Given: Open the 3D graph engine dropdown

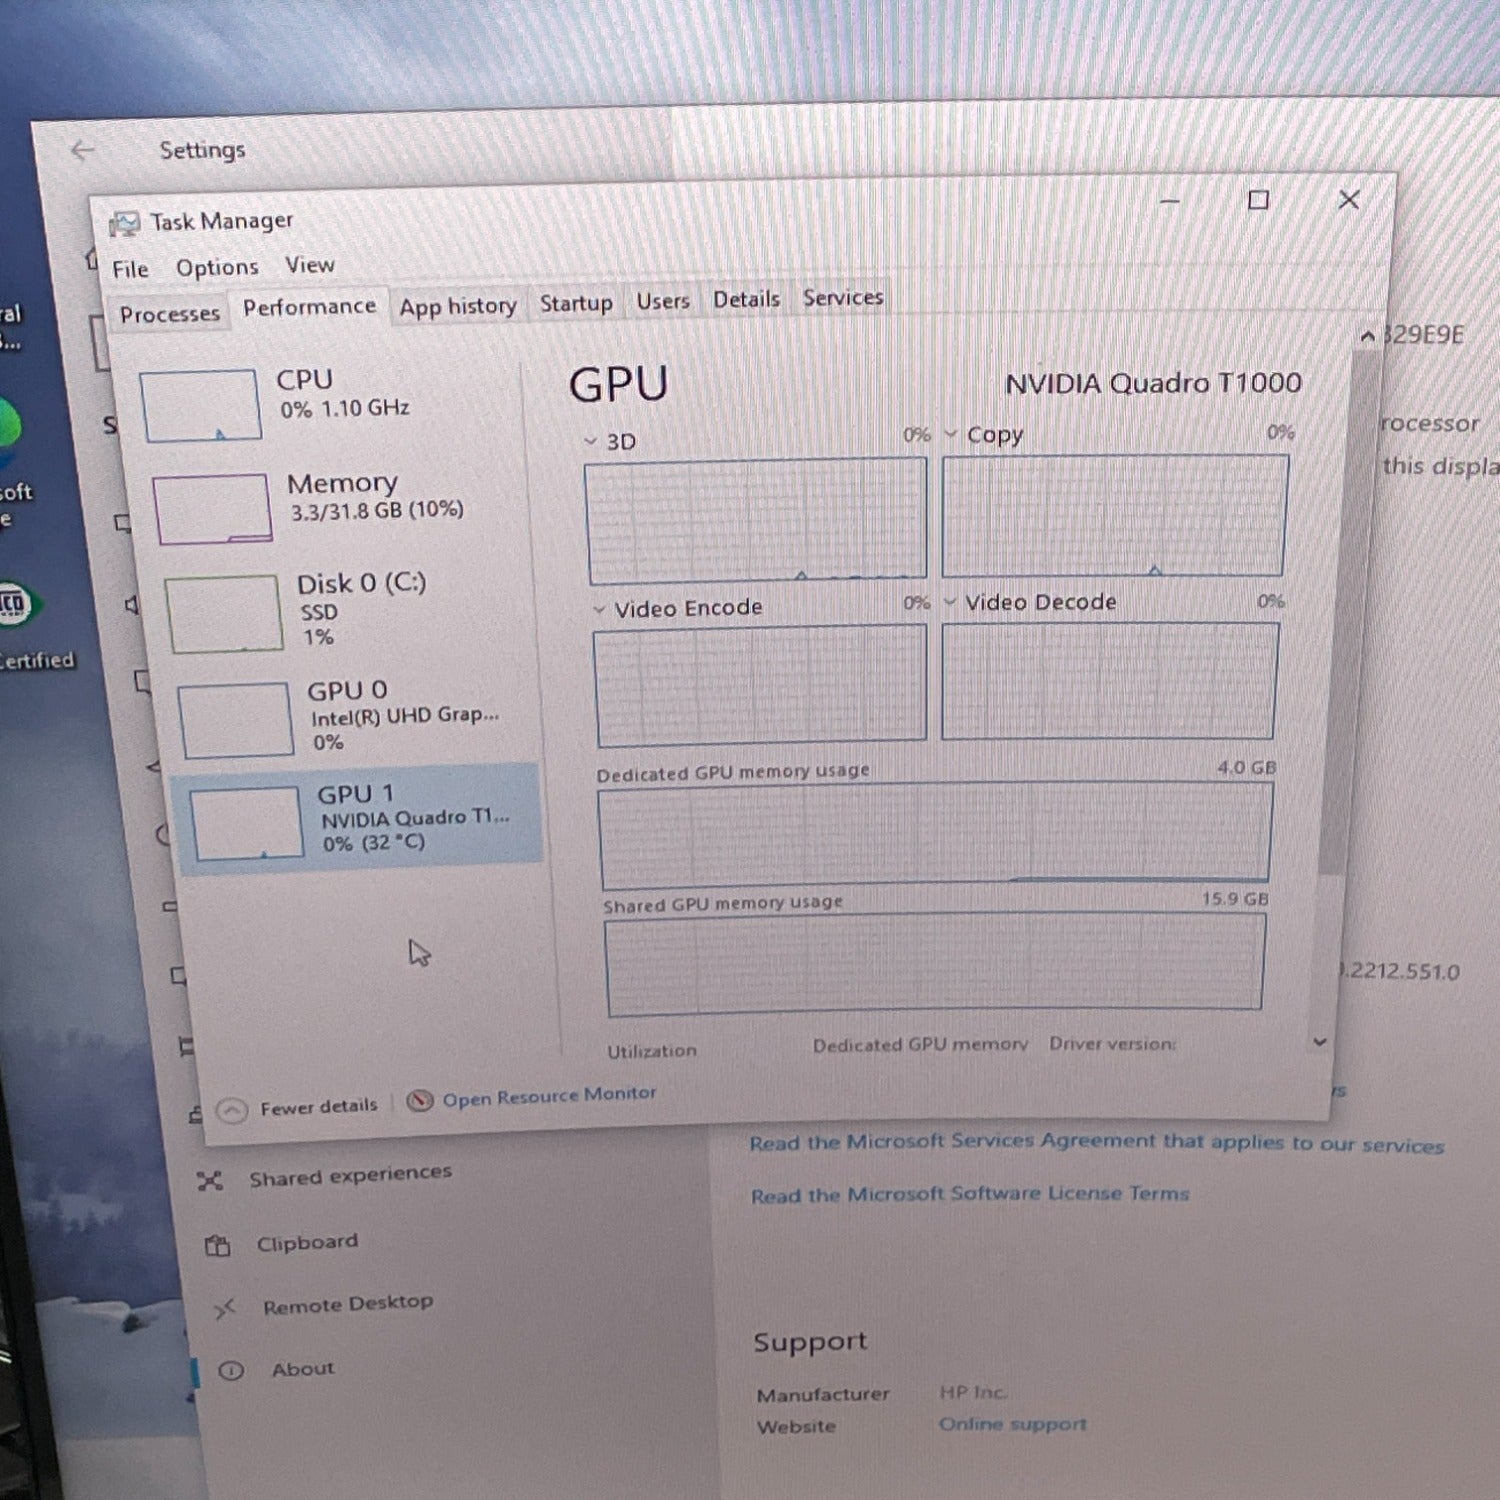Looking at the screenshot, I should [x=591, y=441].
